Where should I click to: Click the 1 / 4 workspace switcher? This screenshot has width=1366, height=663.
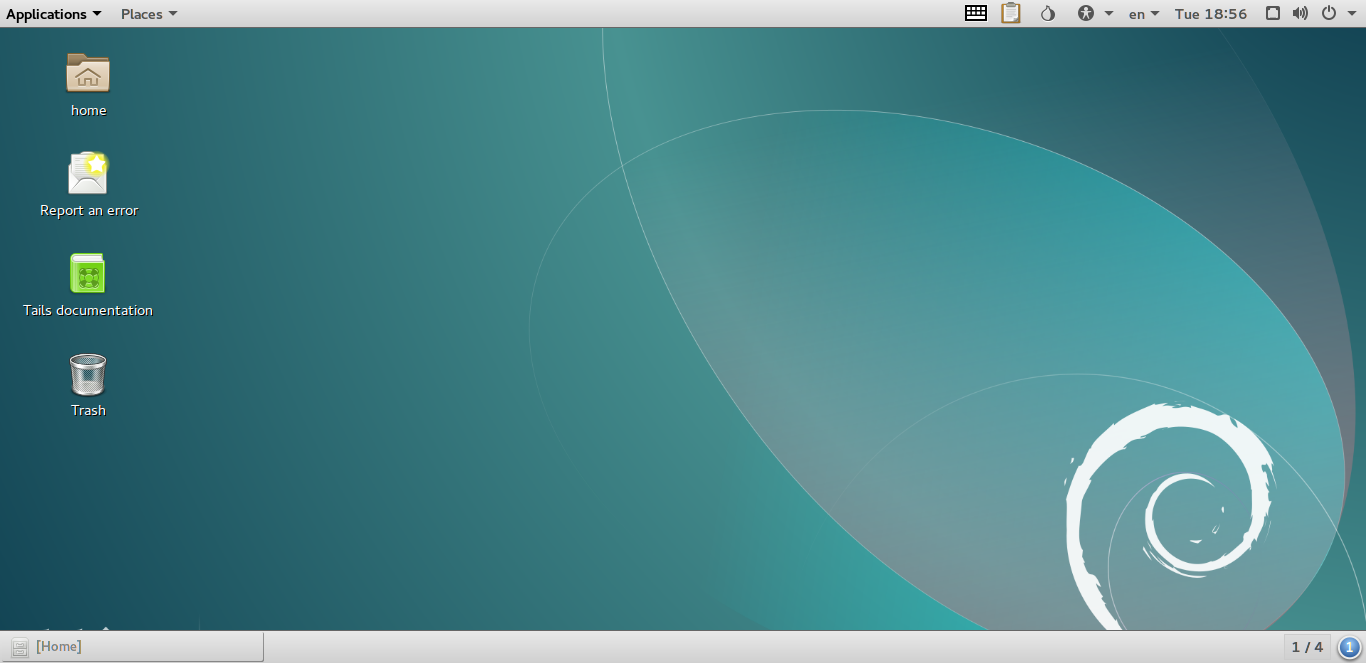(1307, 647)
